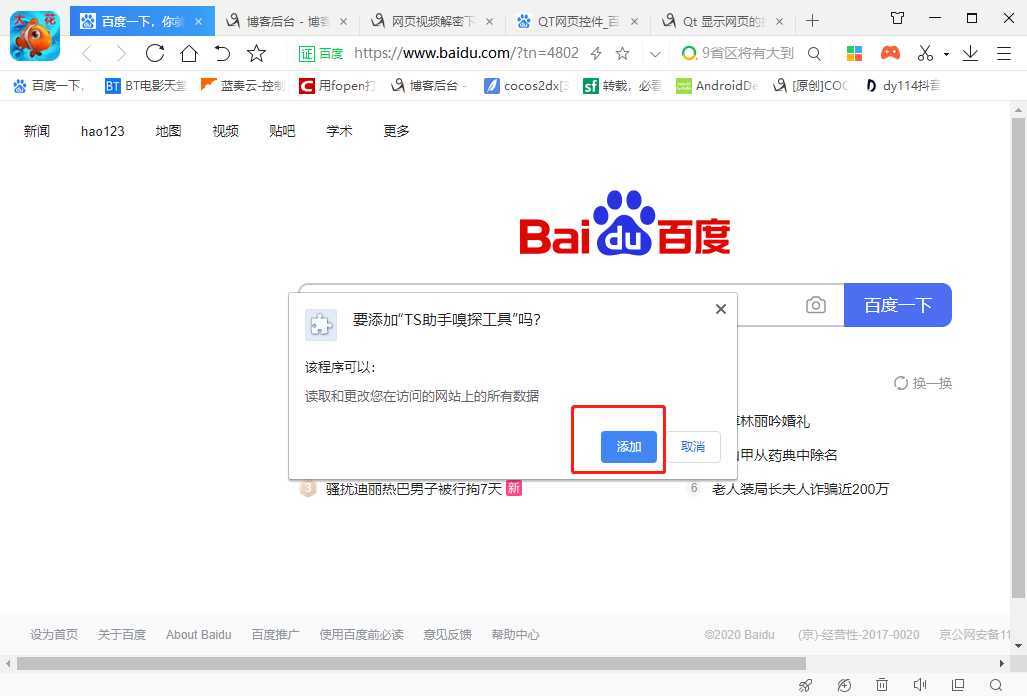
Task: Click the camera image-search icon
Action: (815, 305)
